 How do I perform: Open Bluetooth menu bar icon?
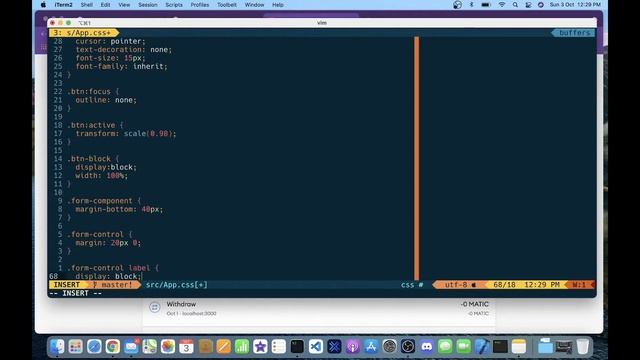[x=471, y=5]
